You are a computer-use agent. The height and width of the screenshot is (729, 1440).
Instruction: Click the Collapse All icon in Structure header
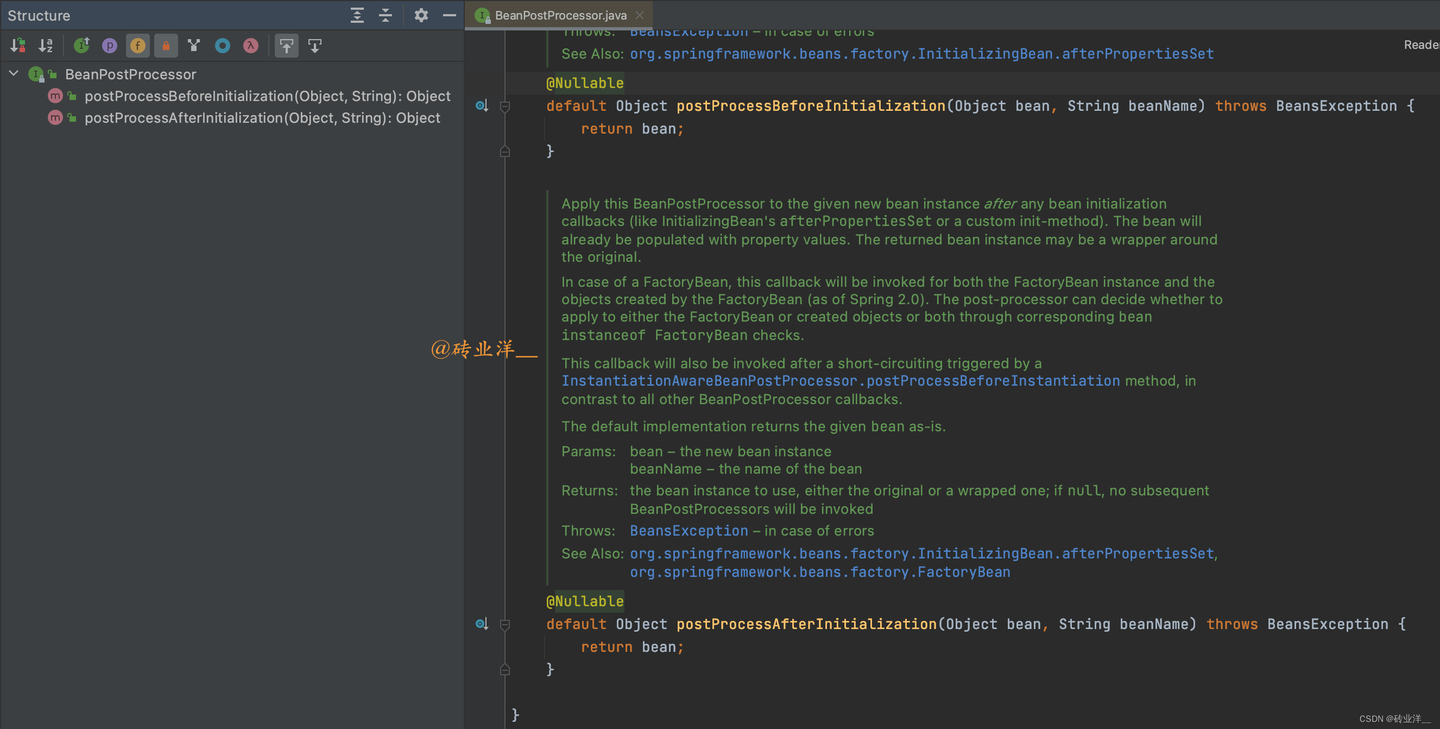click(x=385, y=15)
